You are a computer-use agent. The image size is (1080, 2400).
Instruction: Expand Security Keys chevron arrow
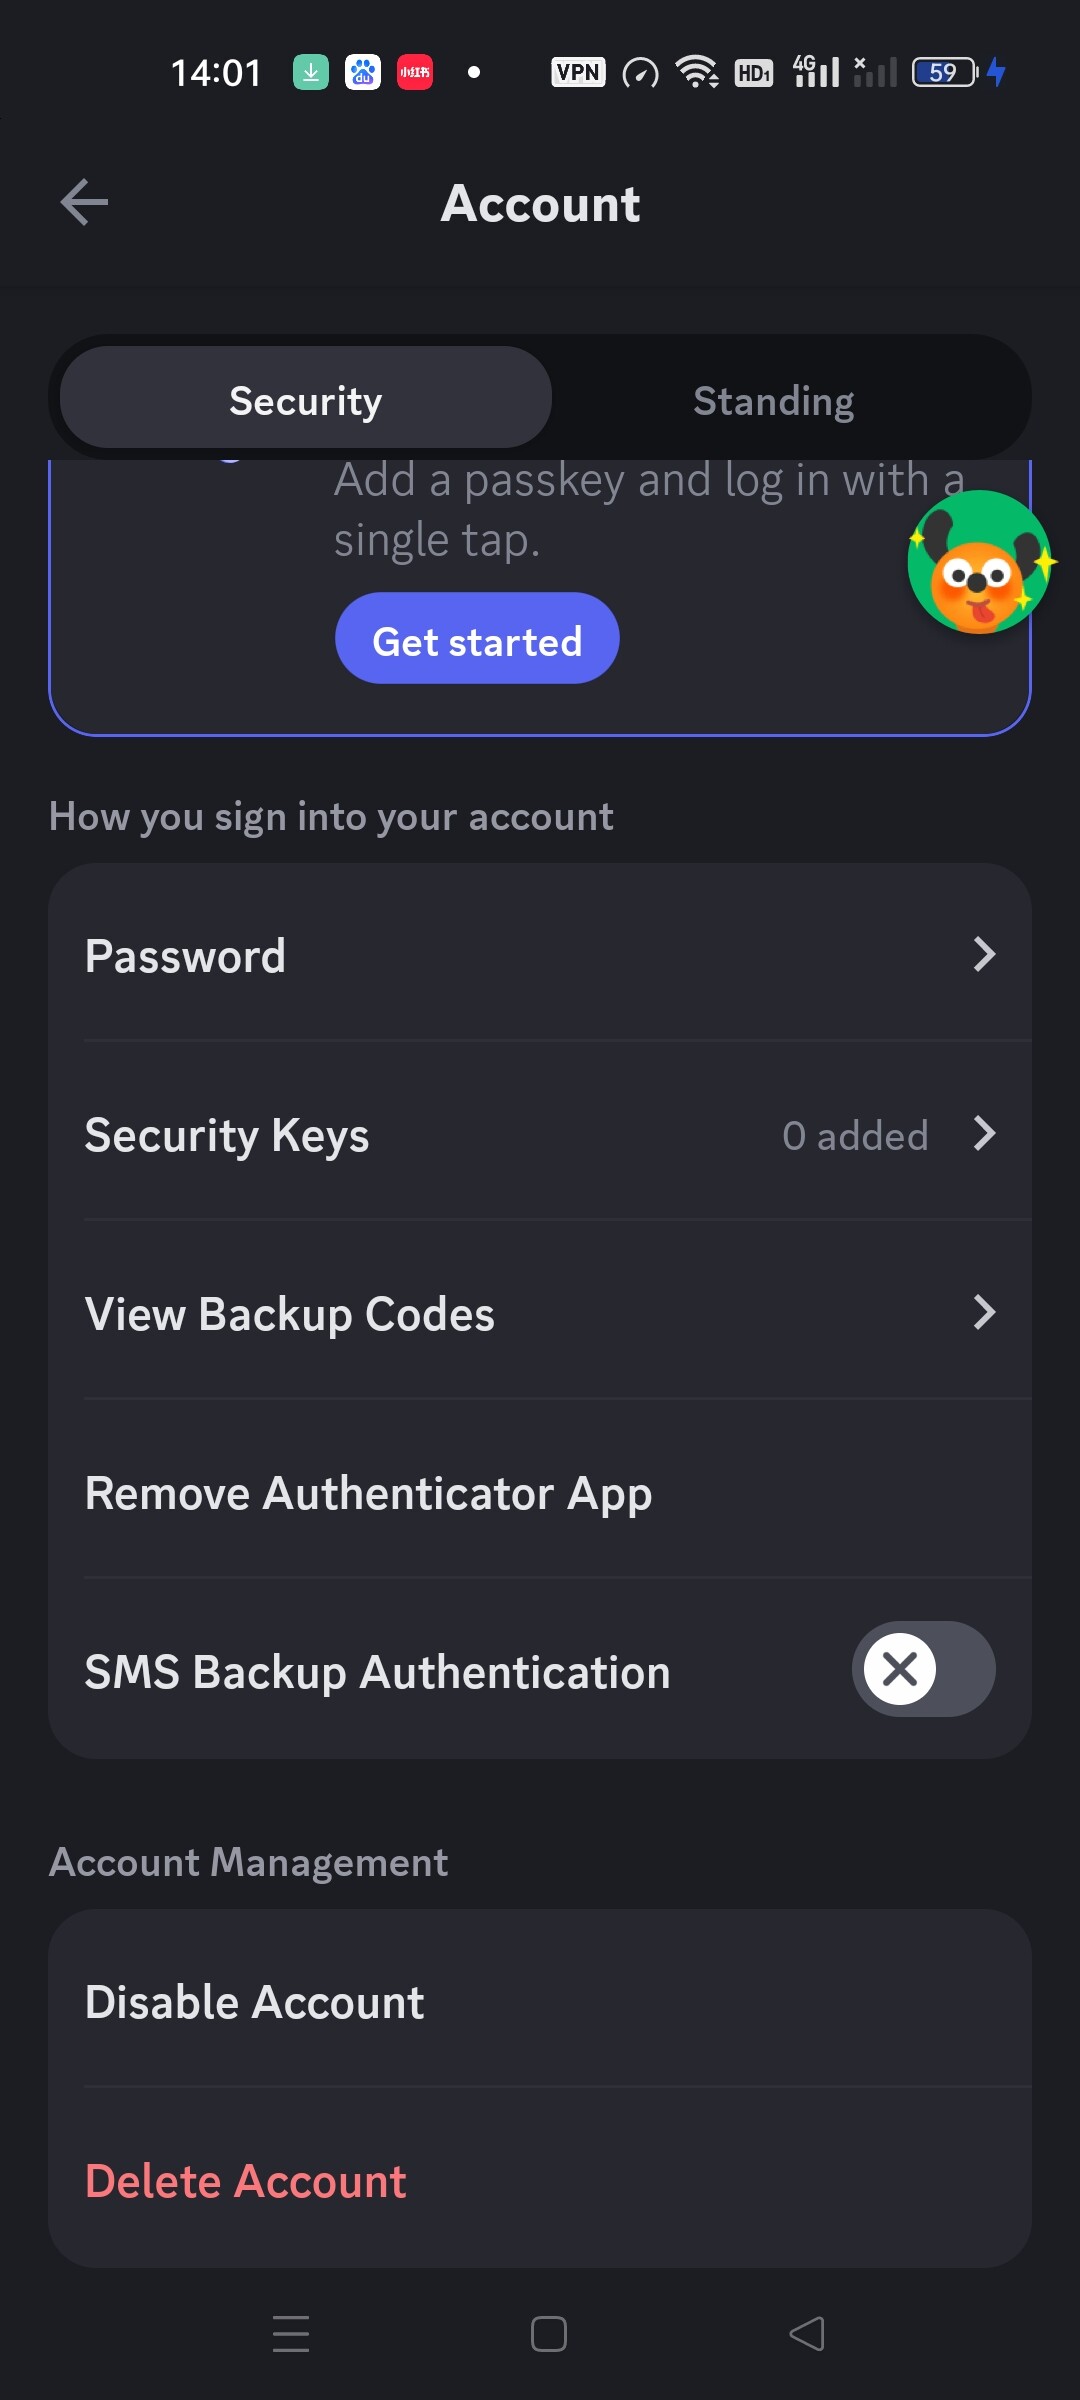tap(984, 1134)
